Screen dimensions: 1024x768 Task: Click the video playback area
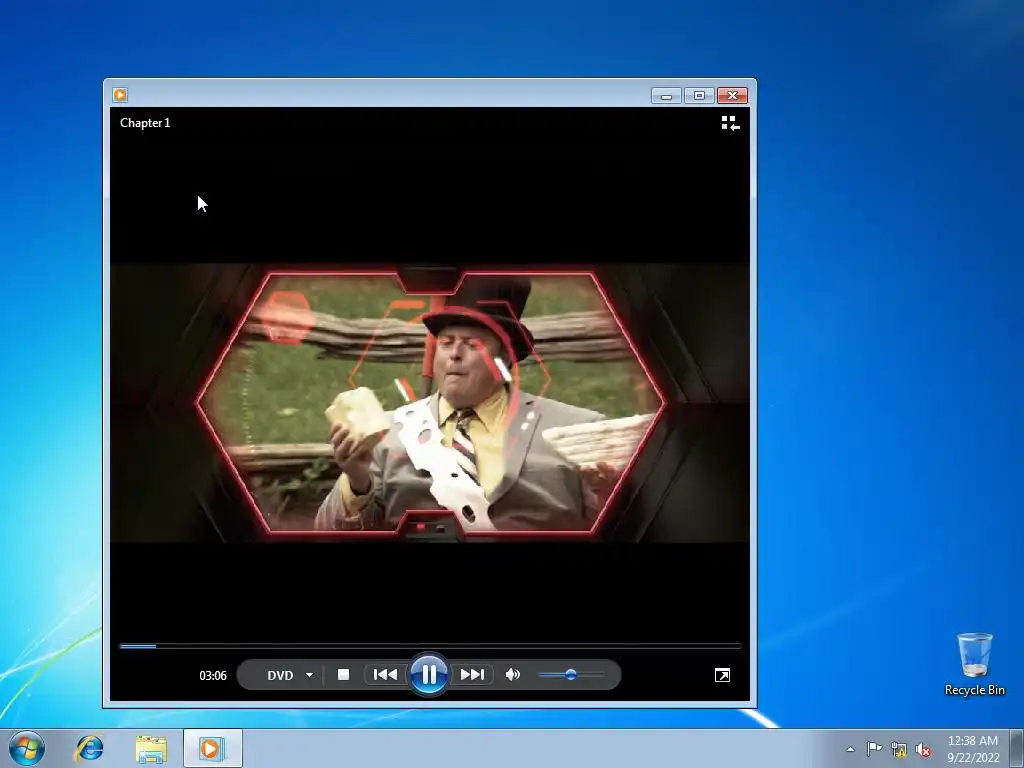click(430, 403)
